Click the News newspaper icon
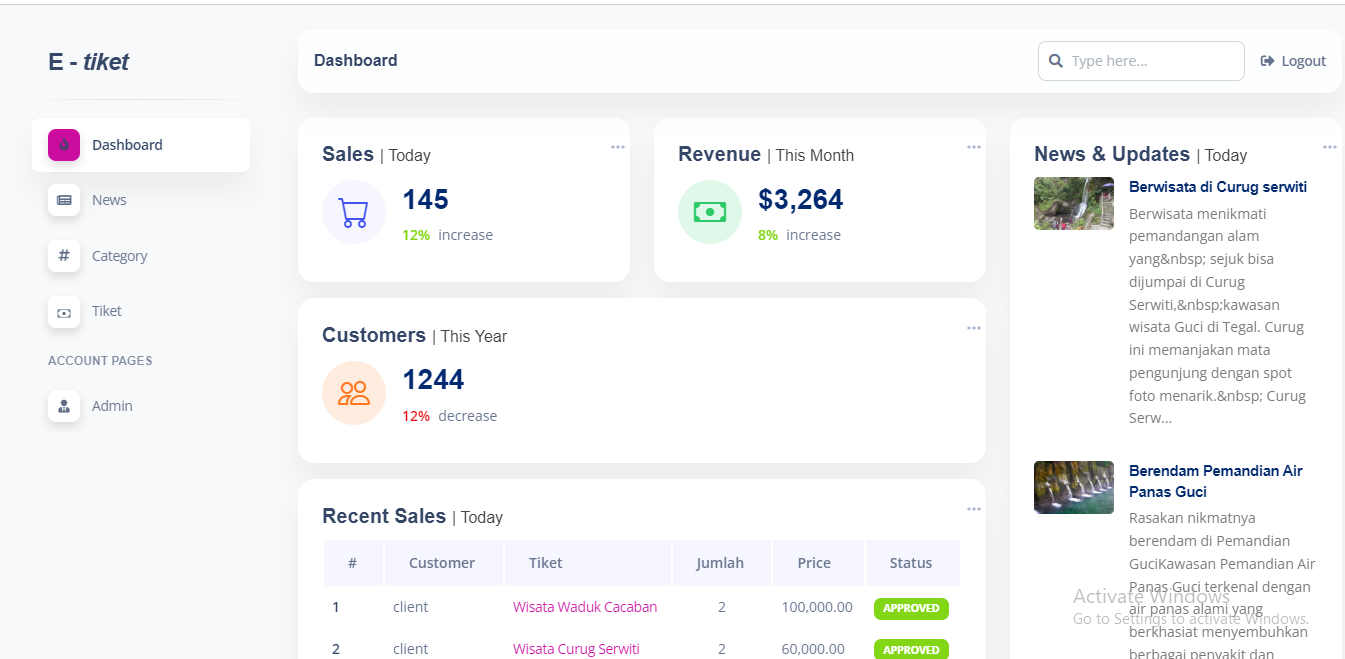The width and height of the screenshot is (1345, 659). pyautogui.click(x=64, y=200)
